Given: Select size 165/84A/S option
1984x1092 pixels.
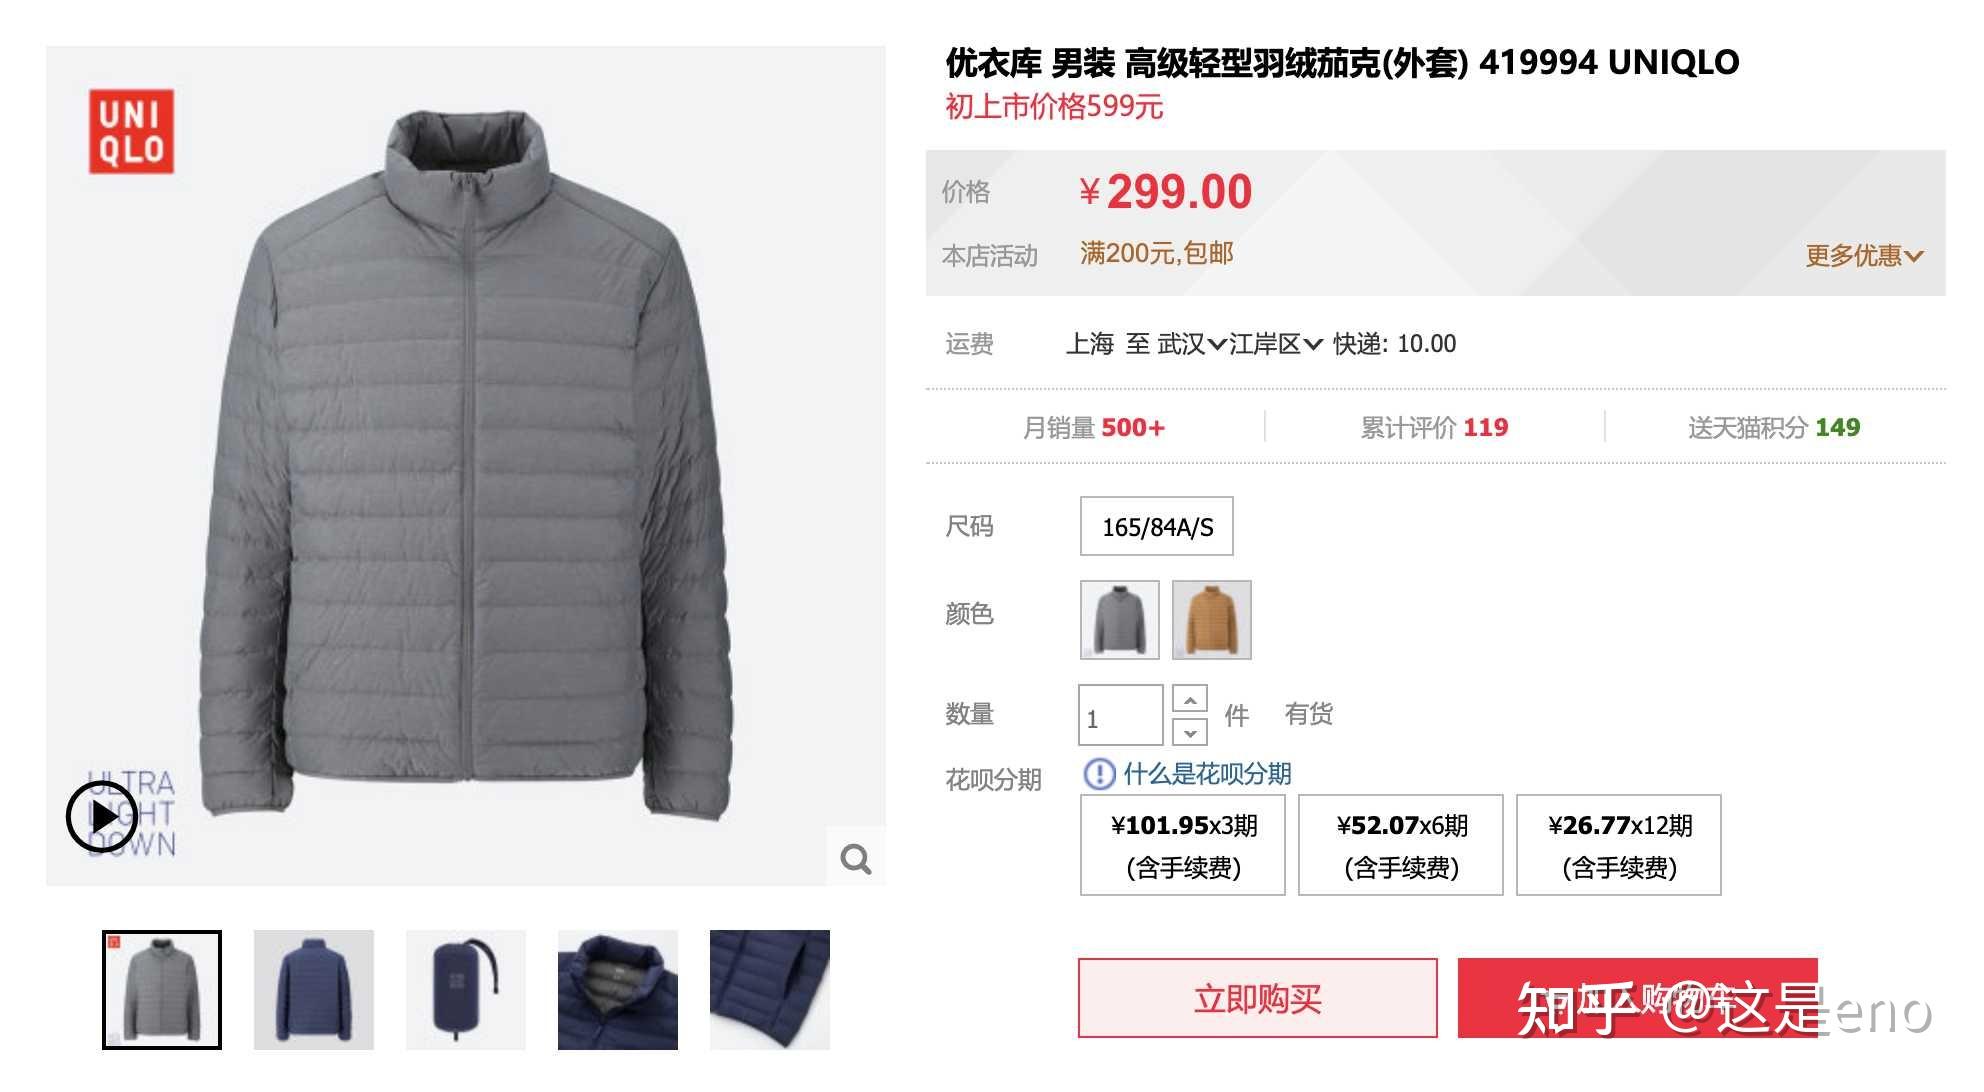Looking at the screenshot, I should tap(1157, 526).
